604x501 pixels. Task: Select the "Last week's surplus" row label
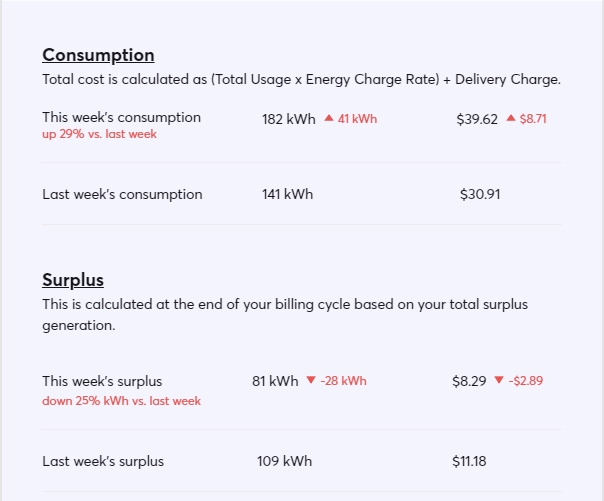point(103,461)
